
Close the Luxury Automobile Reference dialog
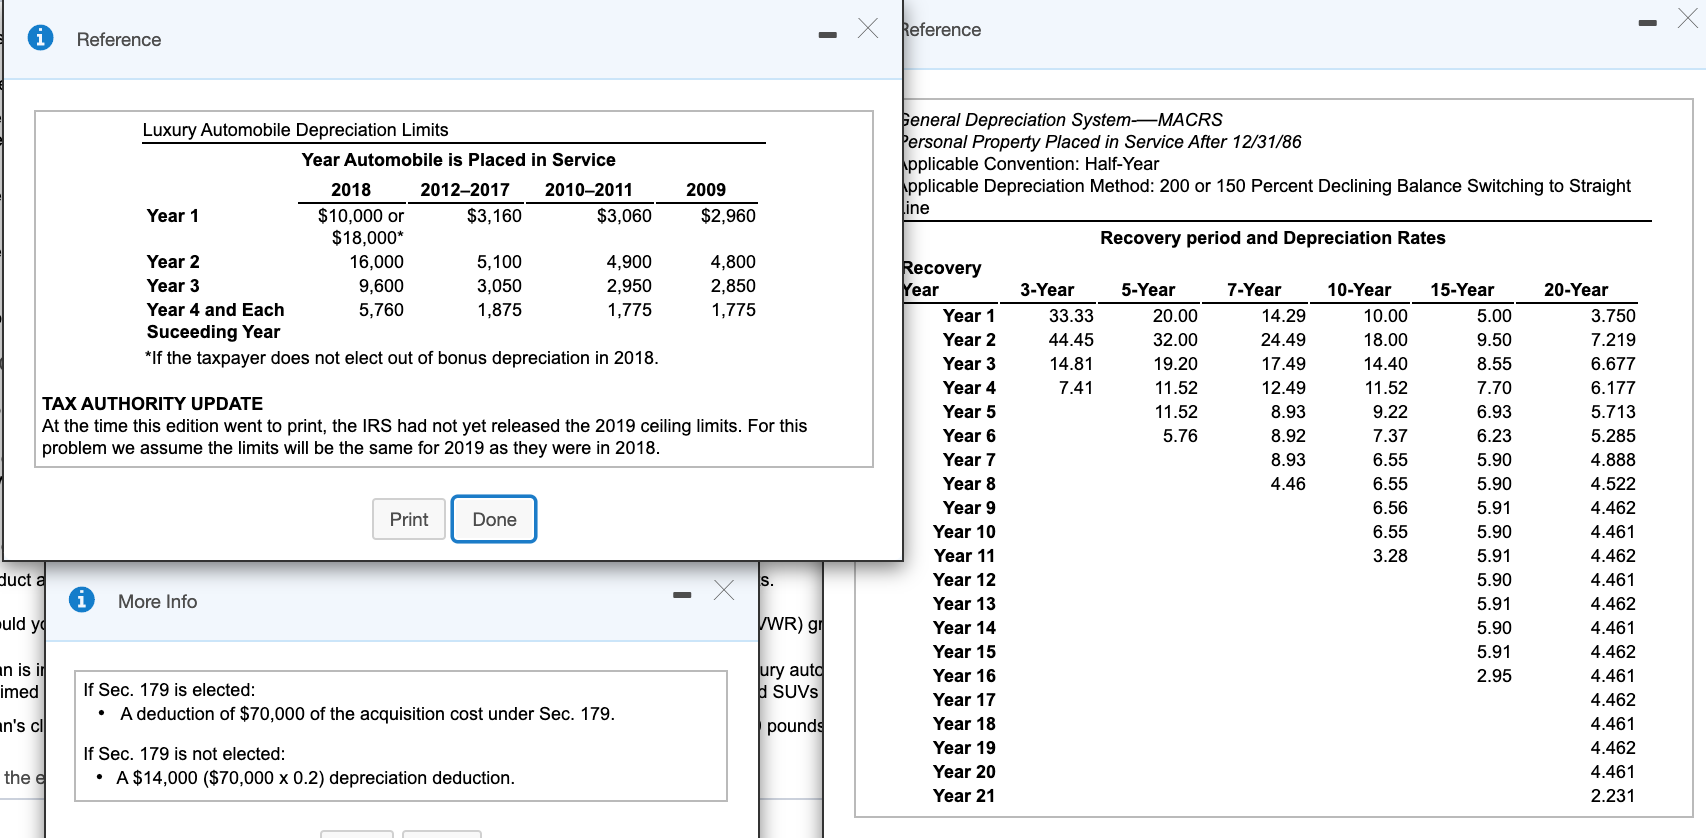coord(868,28)
